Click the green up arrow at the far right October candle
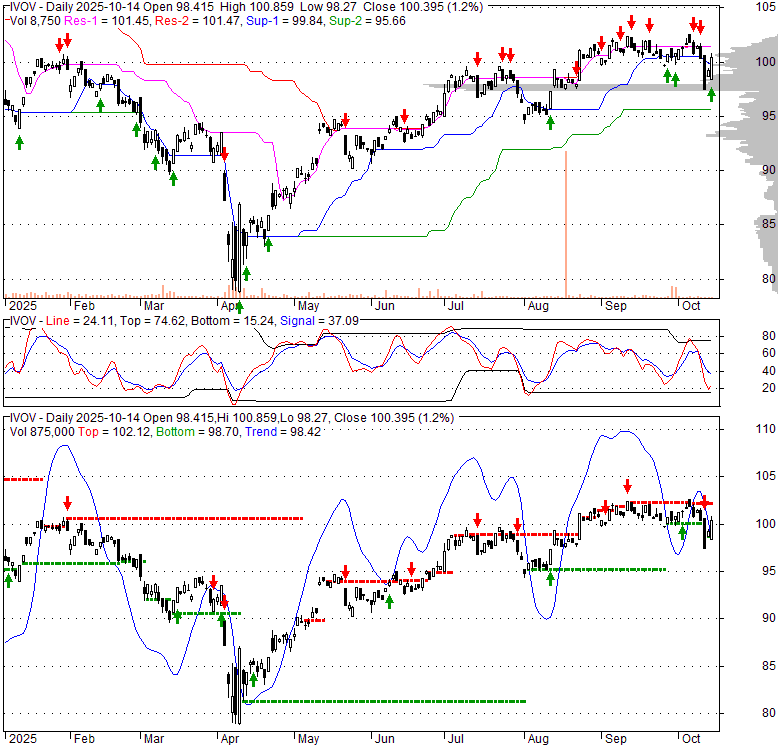This screenshot has width=780, height=745. [x=711, y=94]
